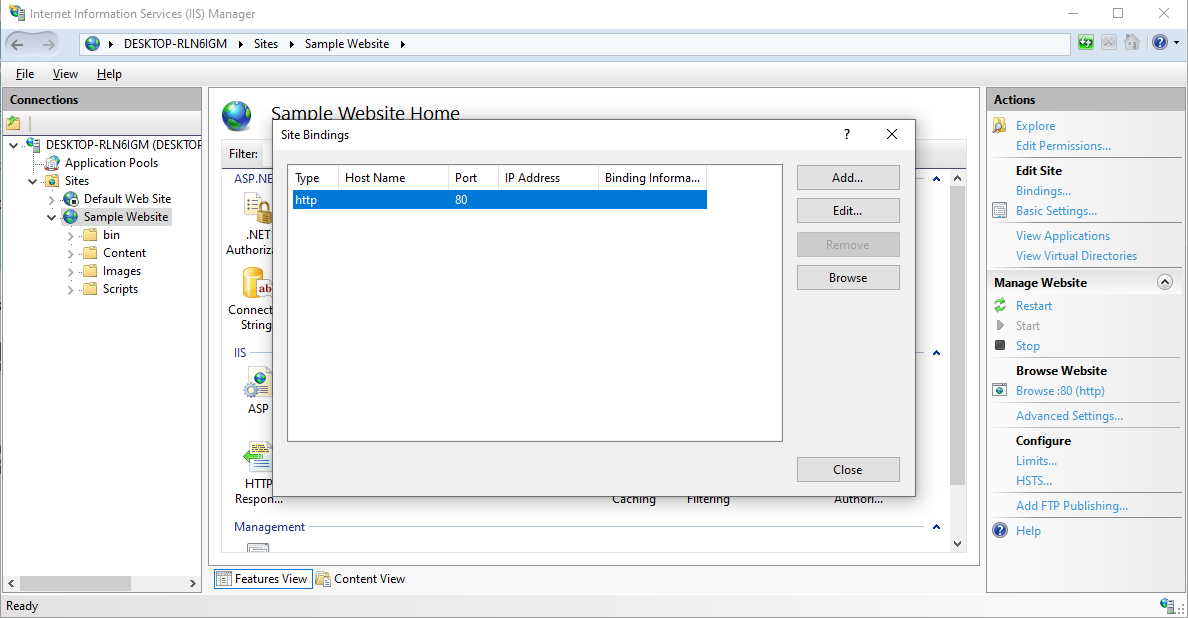Click the forward navigation arrow

(x=48, y=45)
